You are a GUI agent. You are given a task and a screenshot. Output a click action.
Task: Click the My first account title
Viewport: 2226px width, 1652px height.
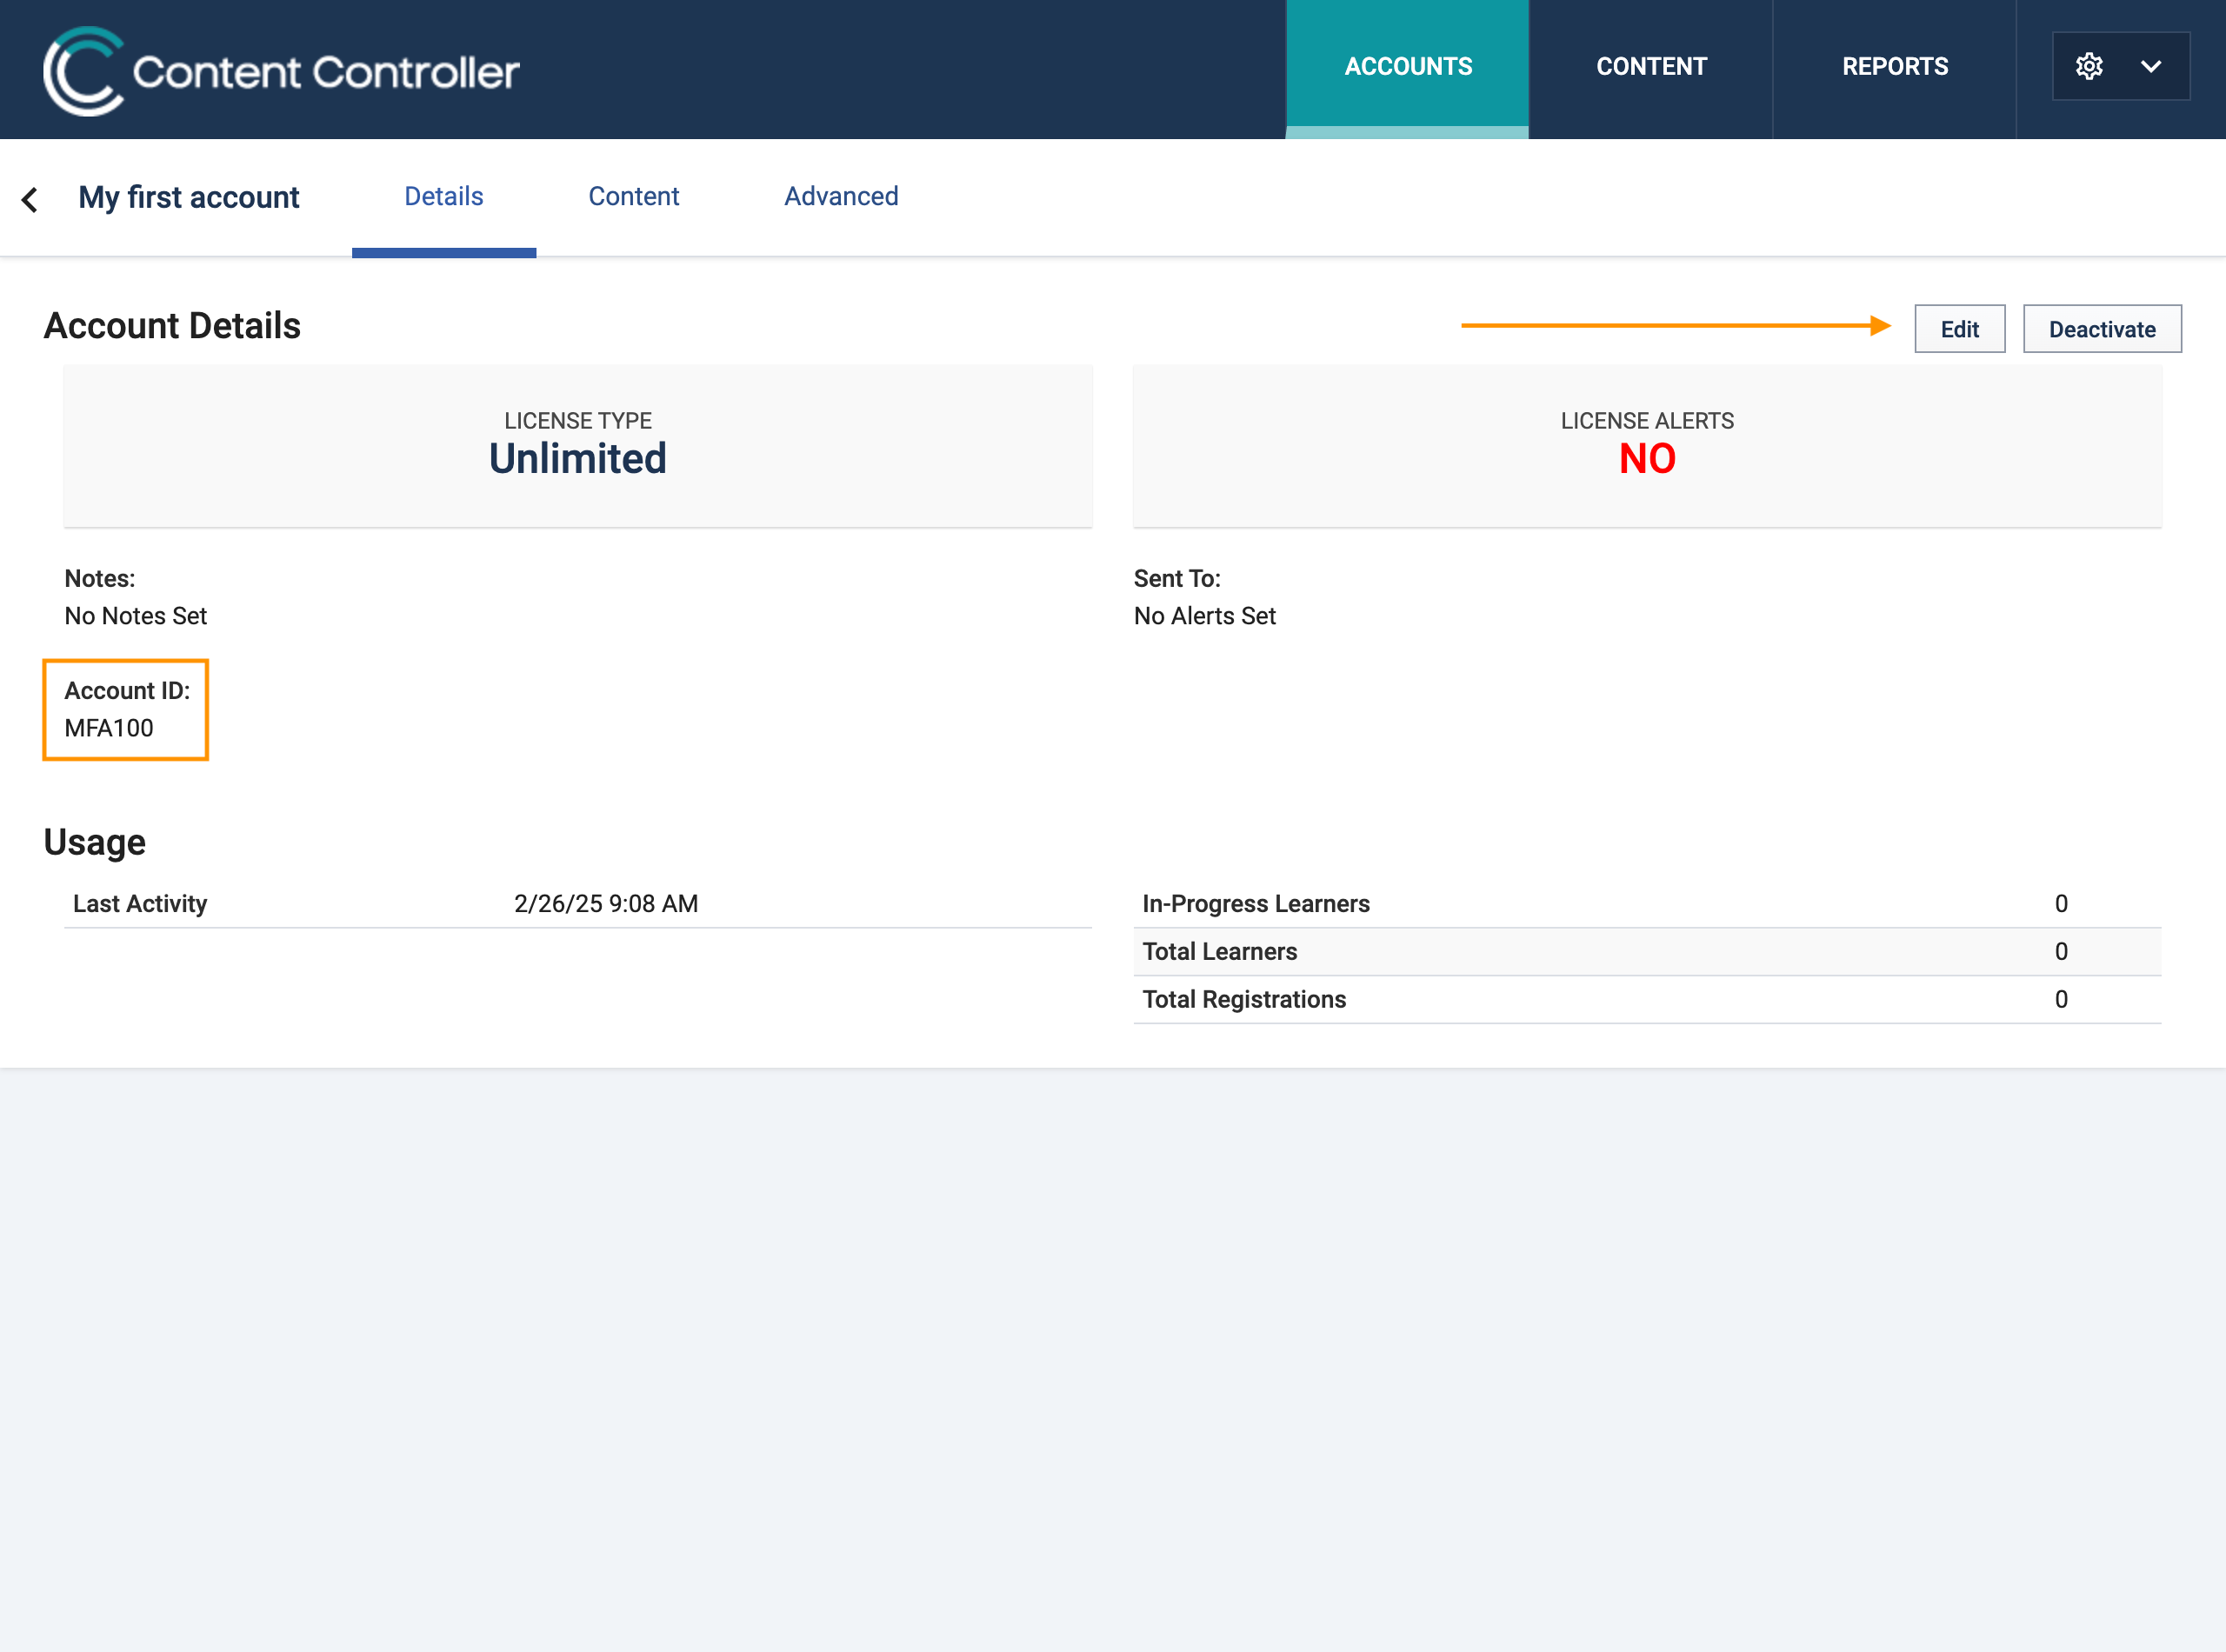pyautogui.click(x=189, y=197)
